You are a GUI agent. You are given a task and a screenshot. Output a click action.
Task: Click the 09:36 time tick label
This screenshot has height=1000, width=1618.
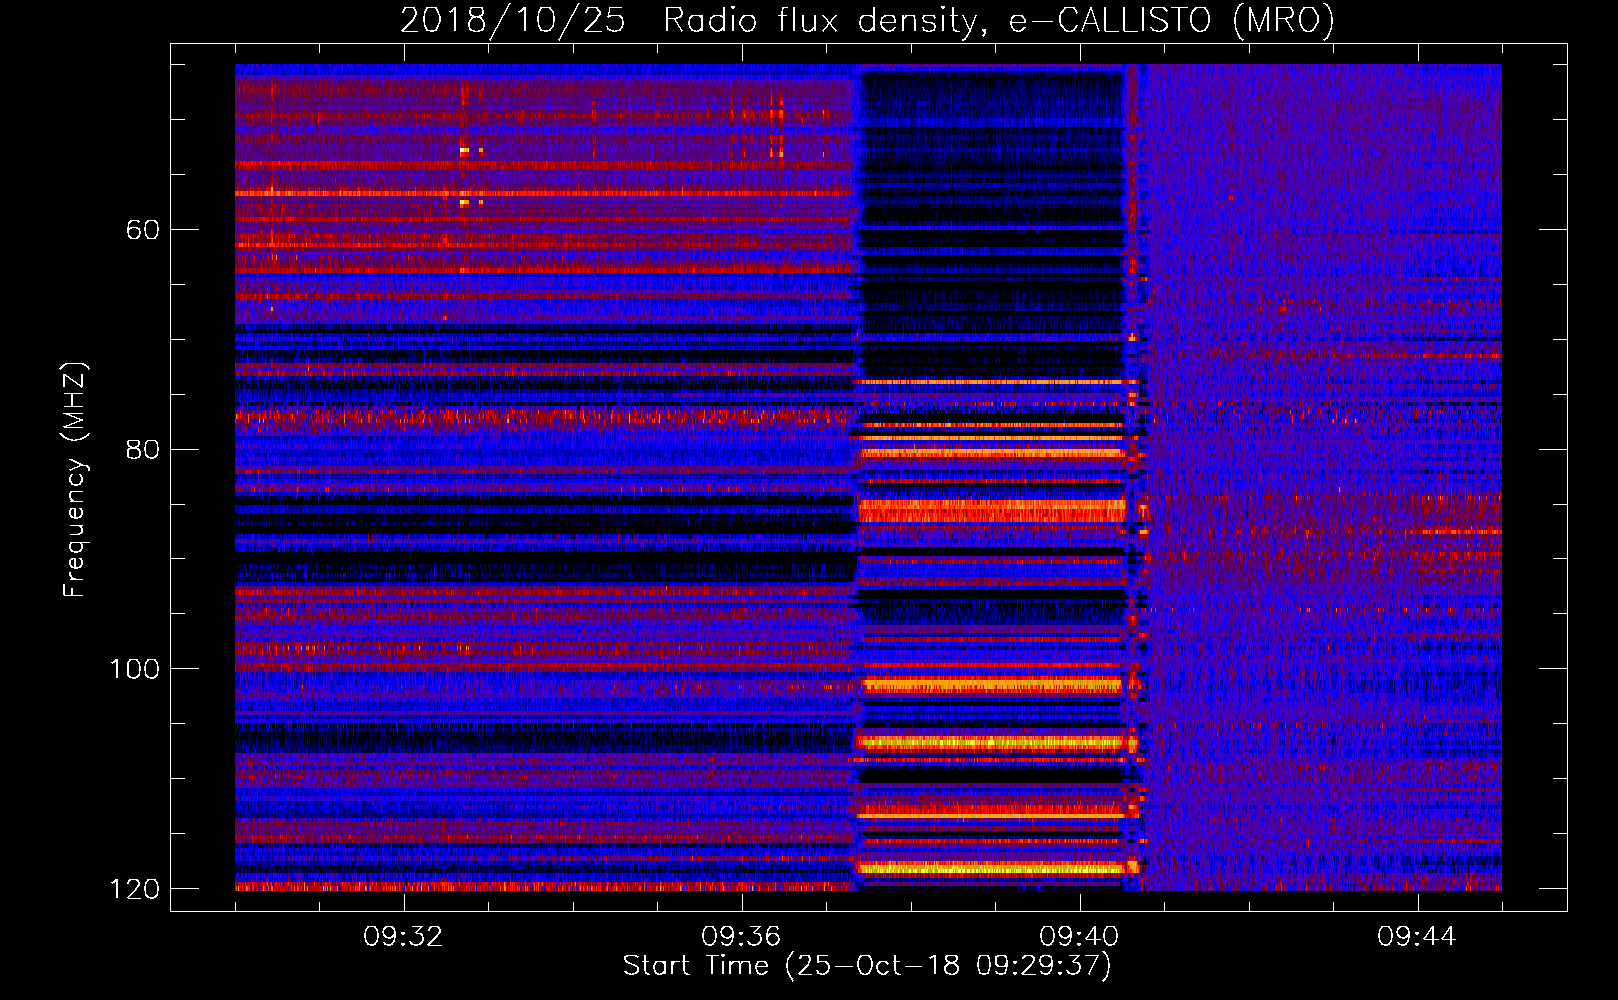pyautogui.click(x=741, y=937)
